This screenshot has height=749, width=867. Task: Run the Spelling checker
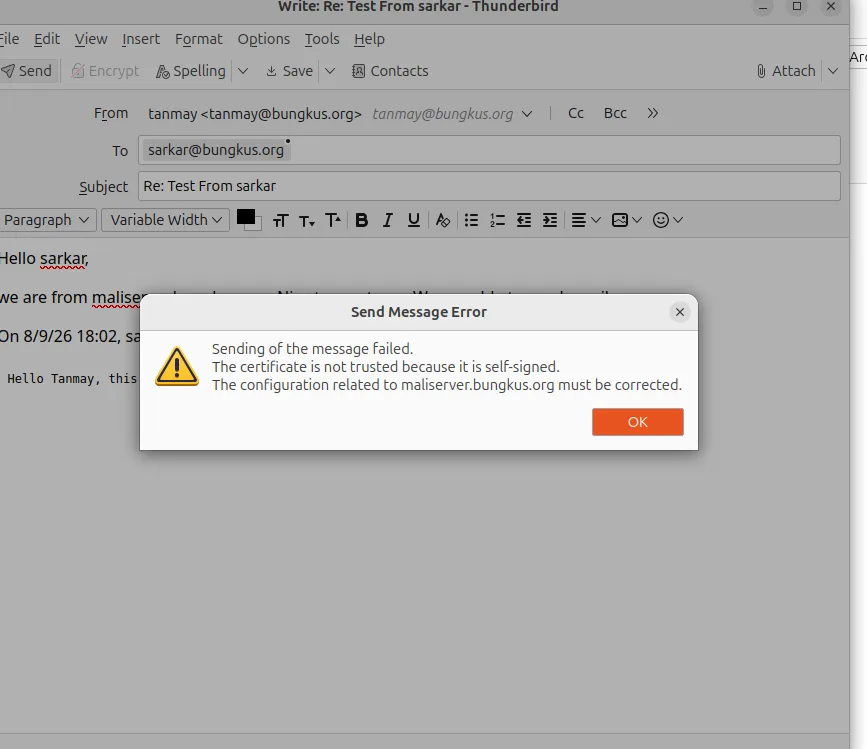[191, 71]
